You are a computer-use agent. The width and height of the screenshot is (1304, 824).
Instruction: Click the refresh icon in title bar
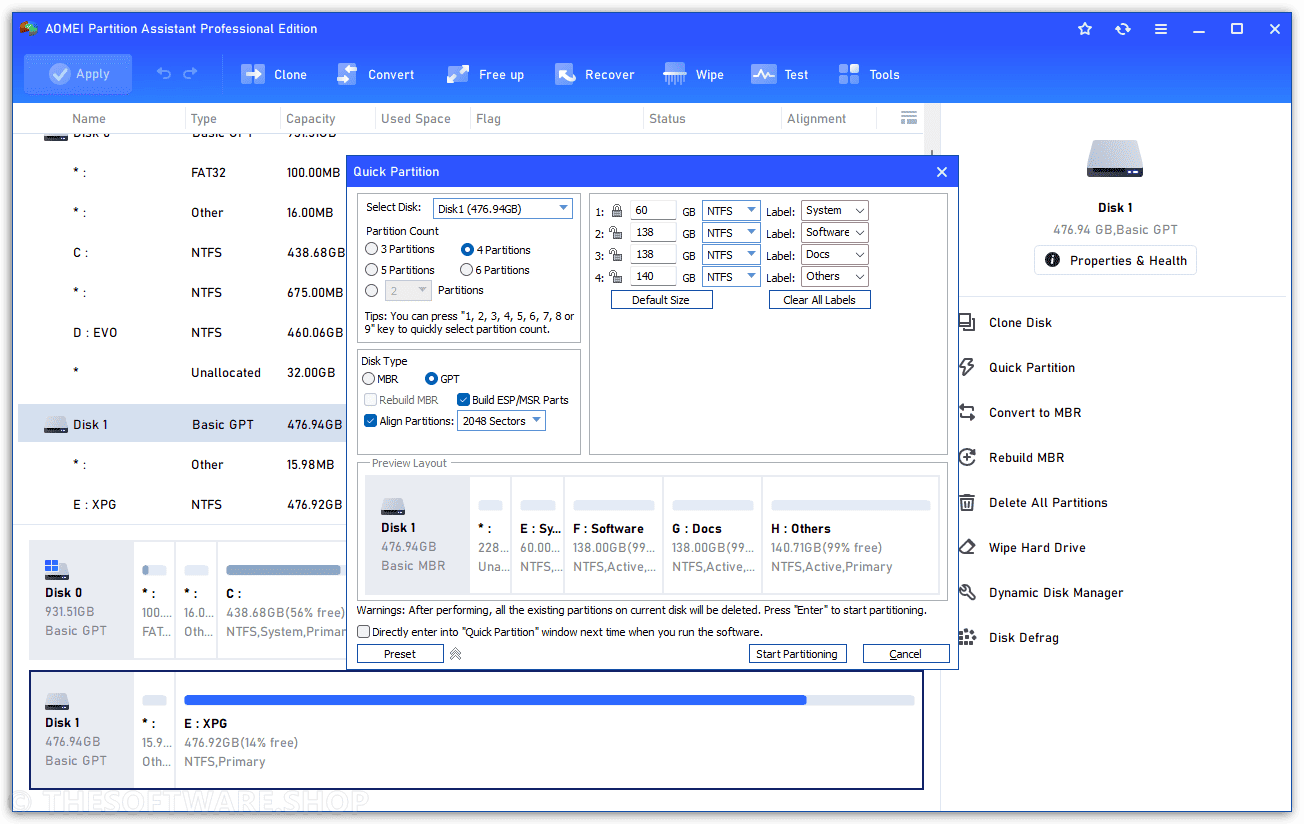1123,29
